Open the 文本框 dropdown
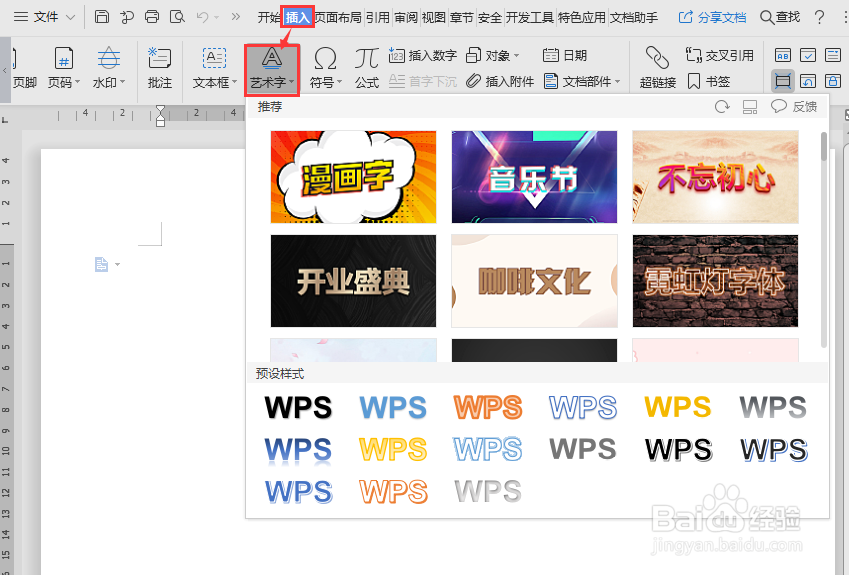 [x=214, y=67]
